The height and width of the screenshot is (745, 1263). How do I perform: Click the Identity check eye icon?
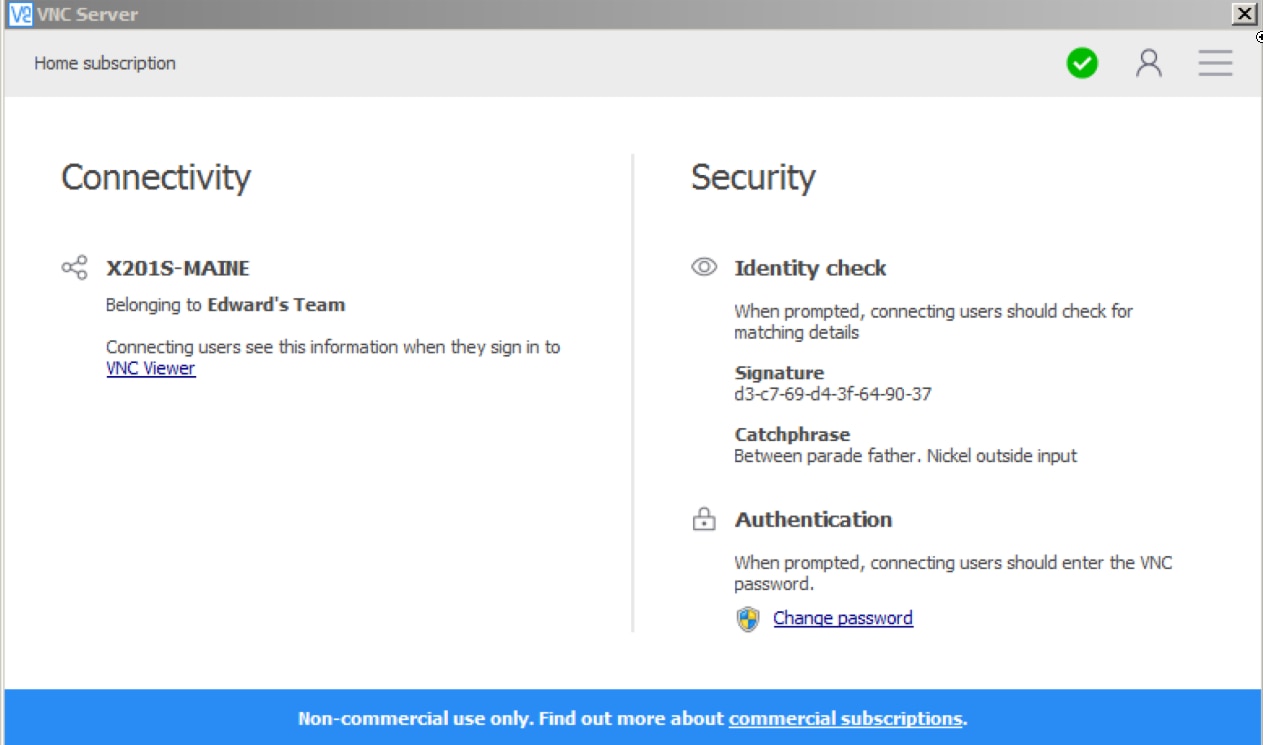(705, 266)
